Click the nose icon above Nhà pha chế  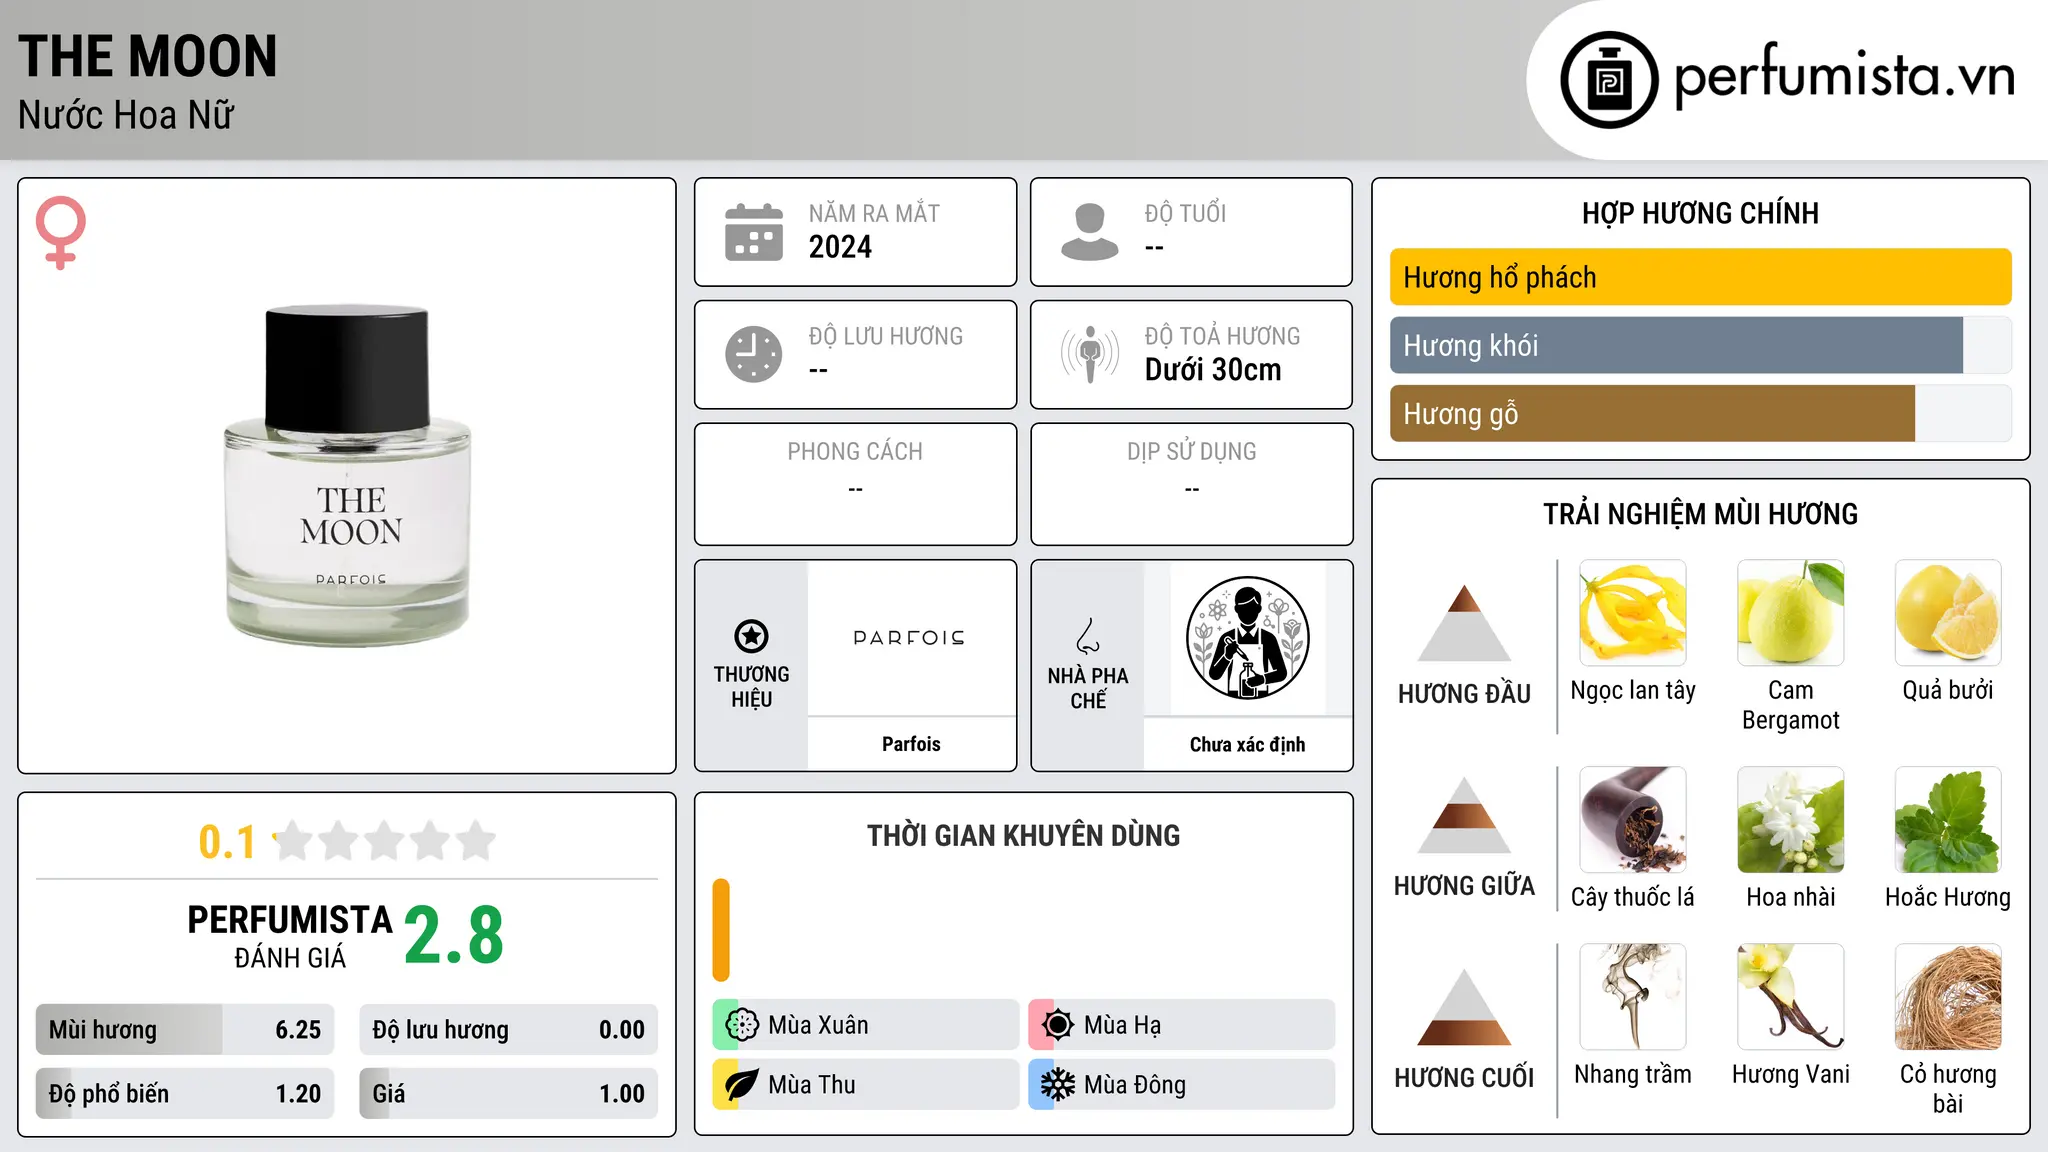1088,636
